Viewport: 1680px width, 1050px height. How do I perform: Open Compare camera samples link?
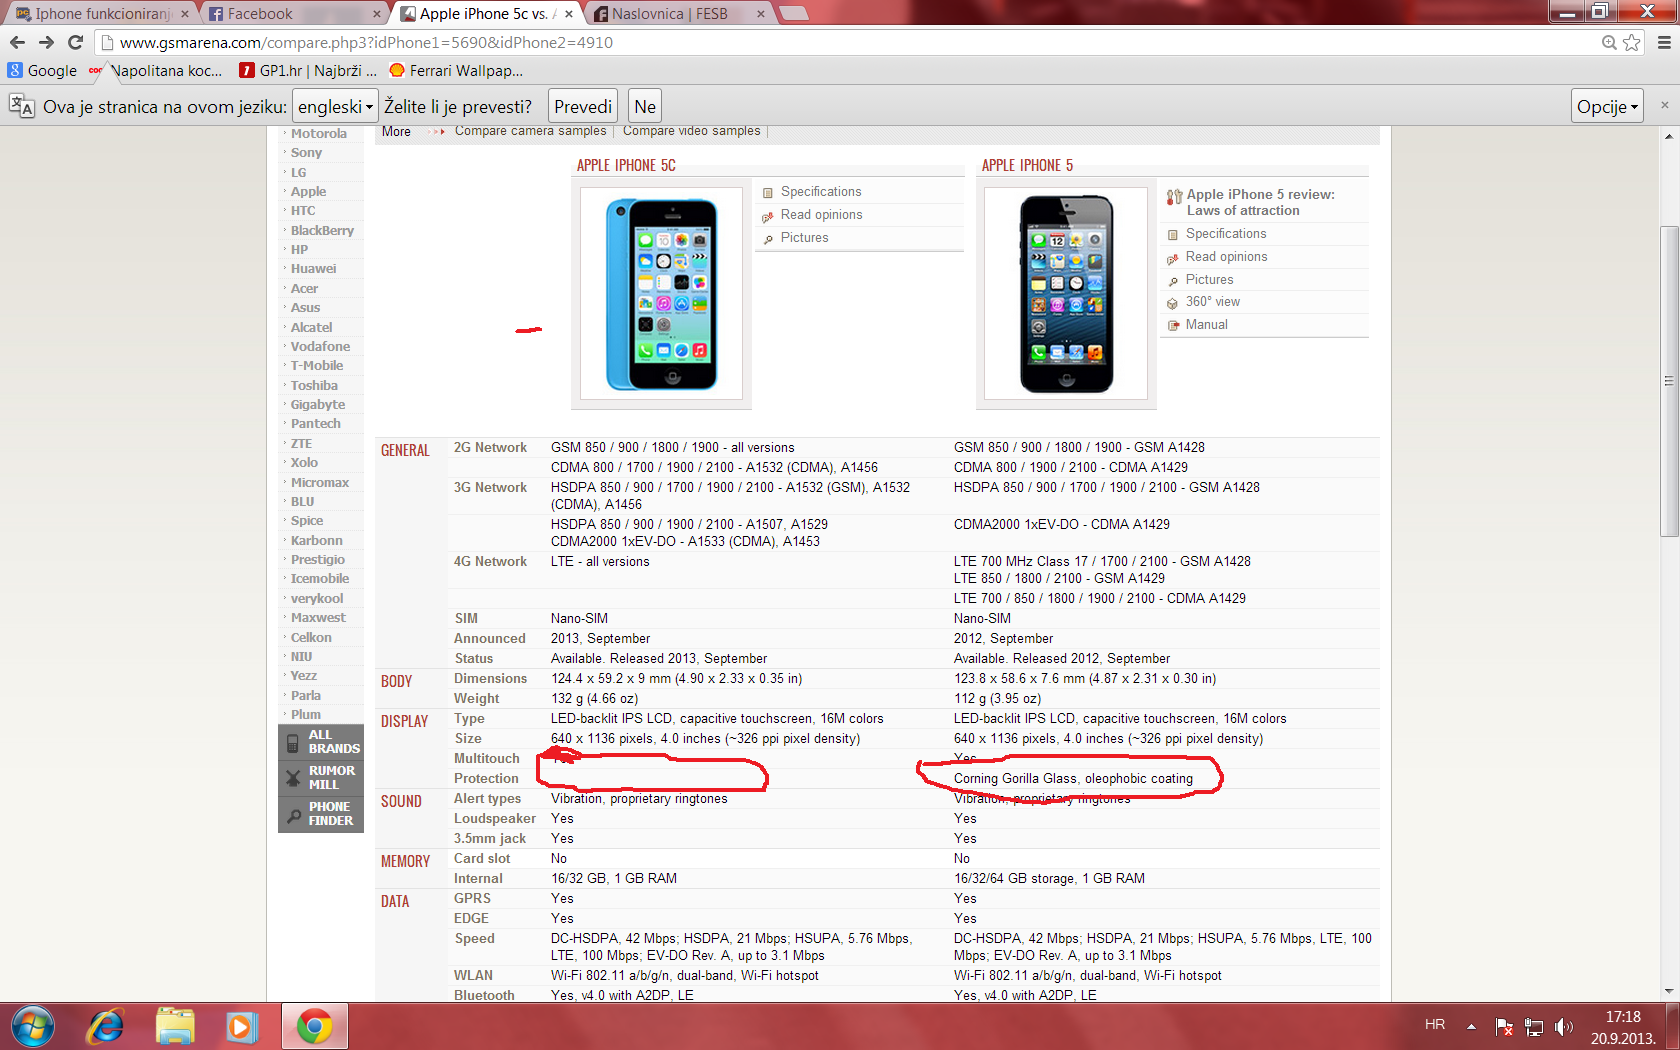531,131
